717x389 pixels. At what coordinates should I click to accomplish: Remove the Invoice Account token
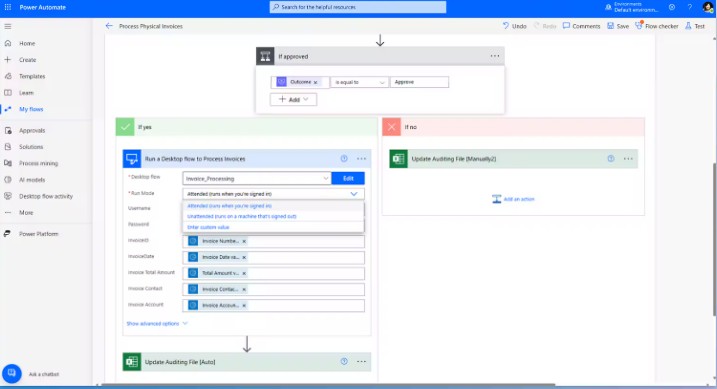244,305
